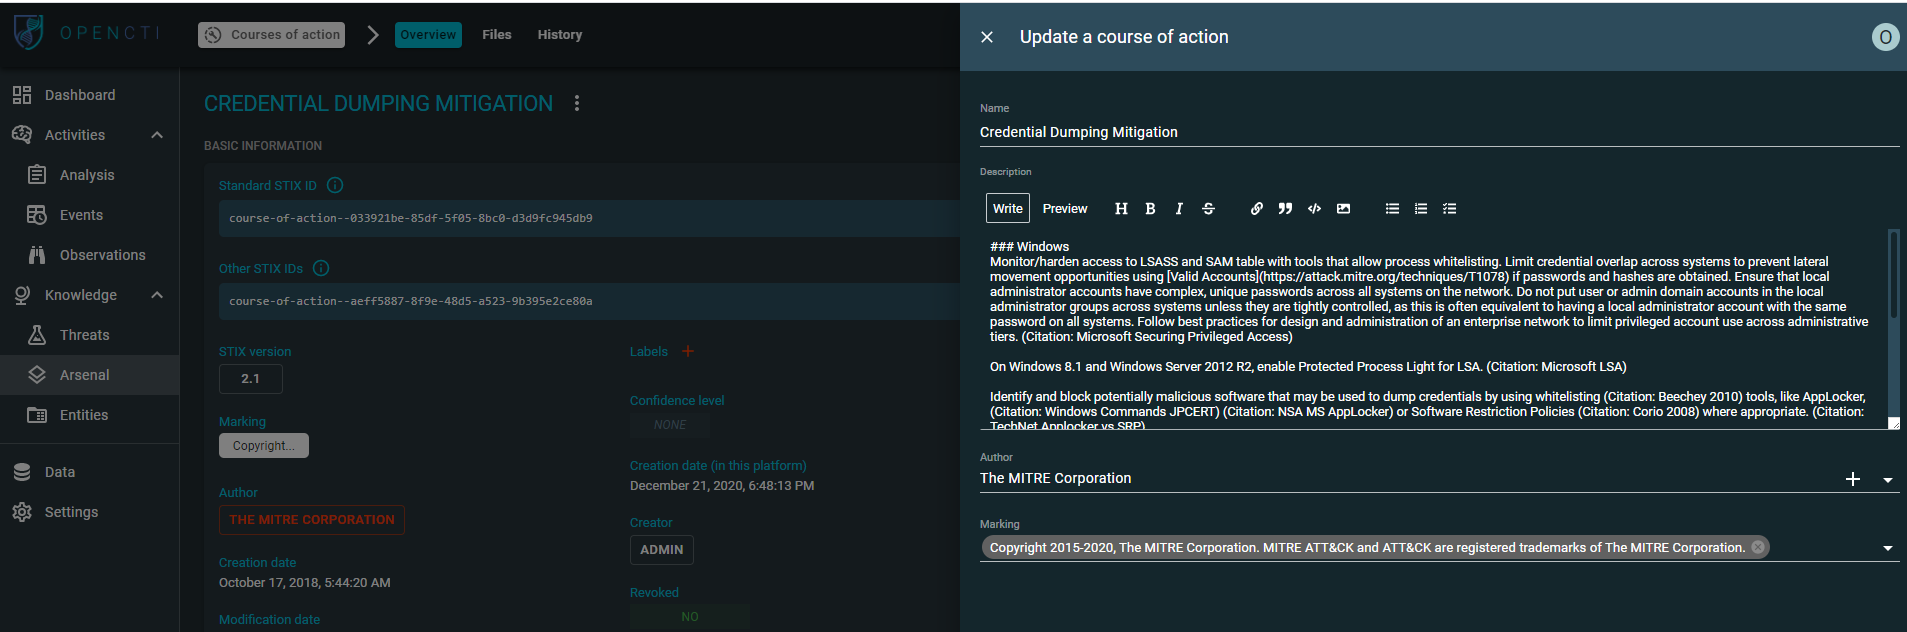Insert an image in description editor

pos(1343,209)
